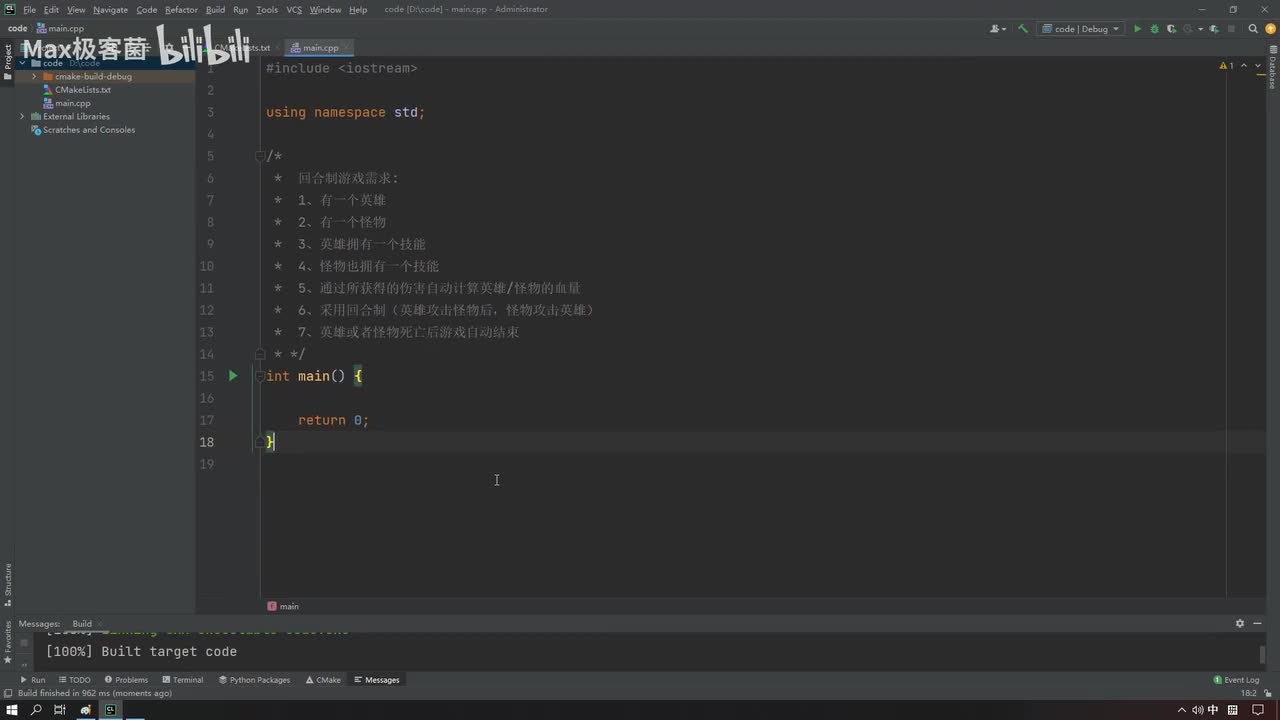Open Windows Task View

pos(60,710)
